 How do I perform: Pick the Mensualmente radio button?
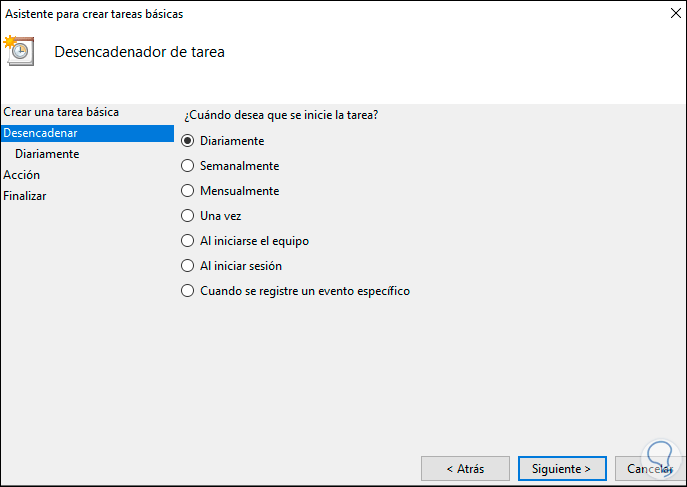coord(187,191)
